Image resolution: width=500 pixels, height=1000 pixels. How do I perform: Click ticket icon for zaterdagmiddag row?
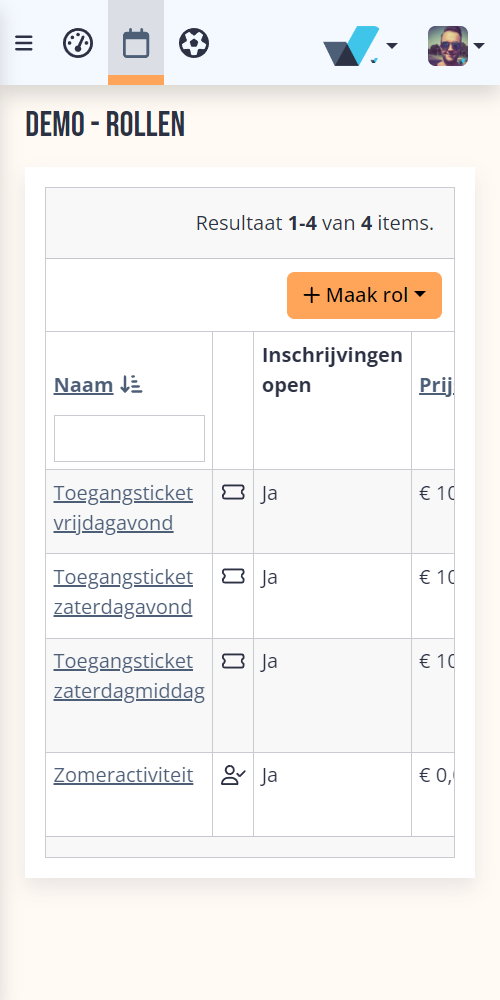233,661
